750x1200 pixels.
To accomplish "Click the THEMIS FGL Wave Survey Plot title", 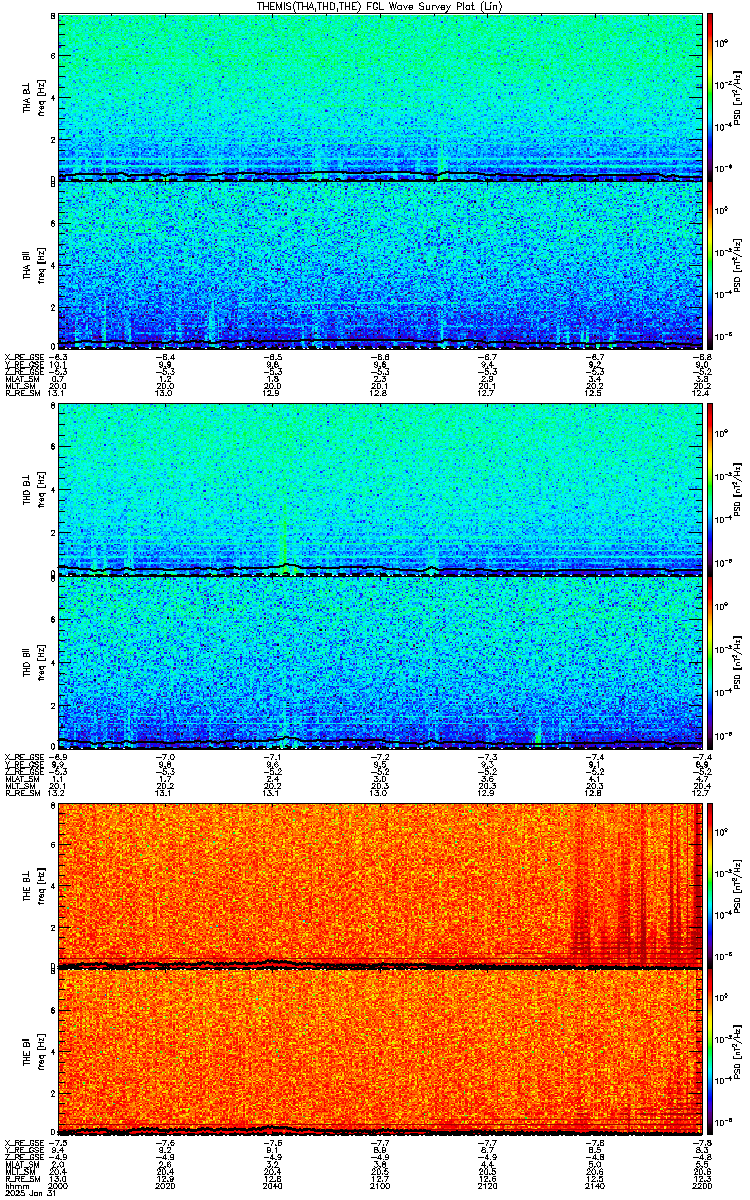I will pos(379,6).
